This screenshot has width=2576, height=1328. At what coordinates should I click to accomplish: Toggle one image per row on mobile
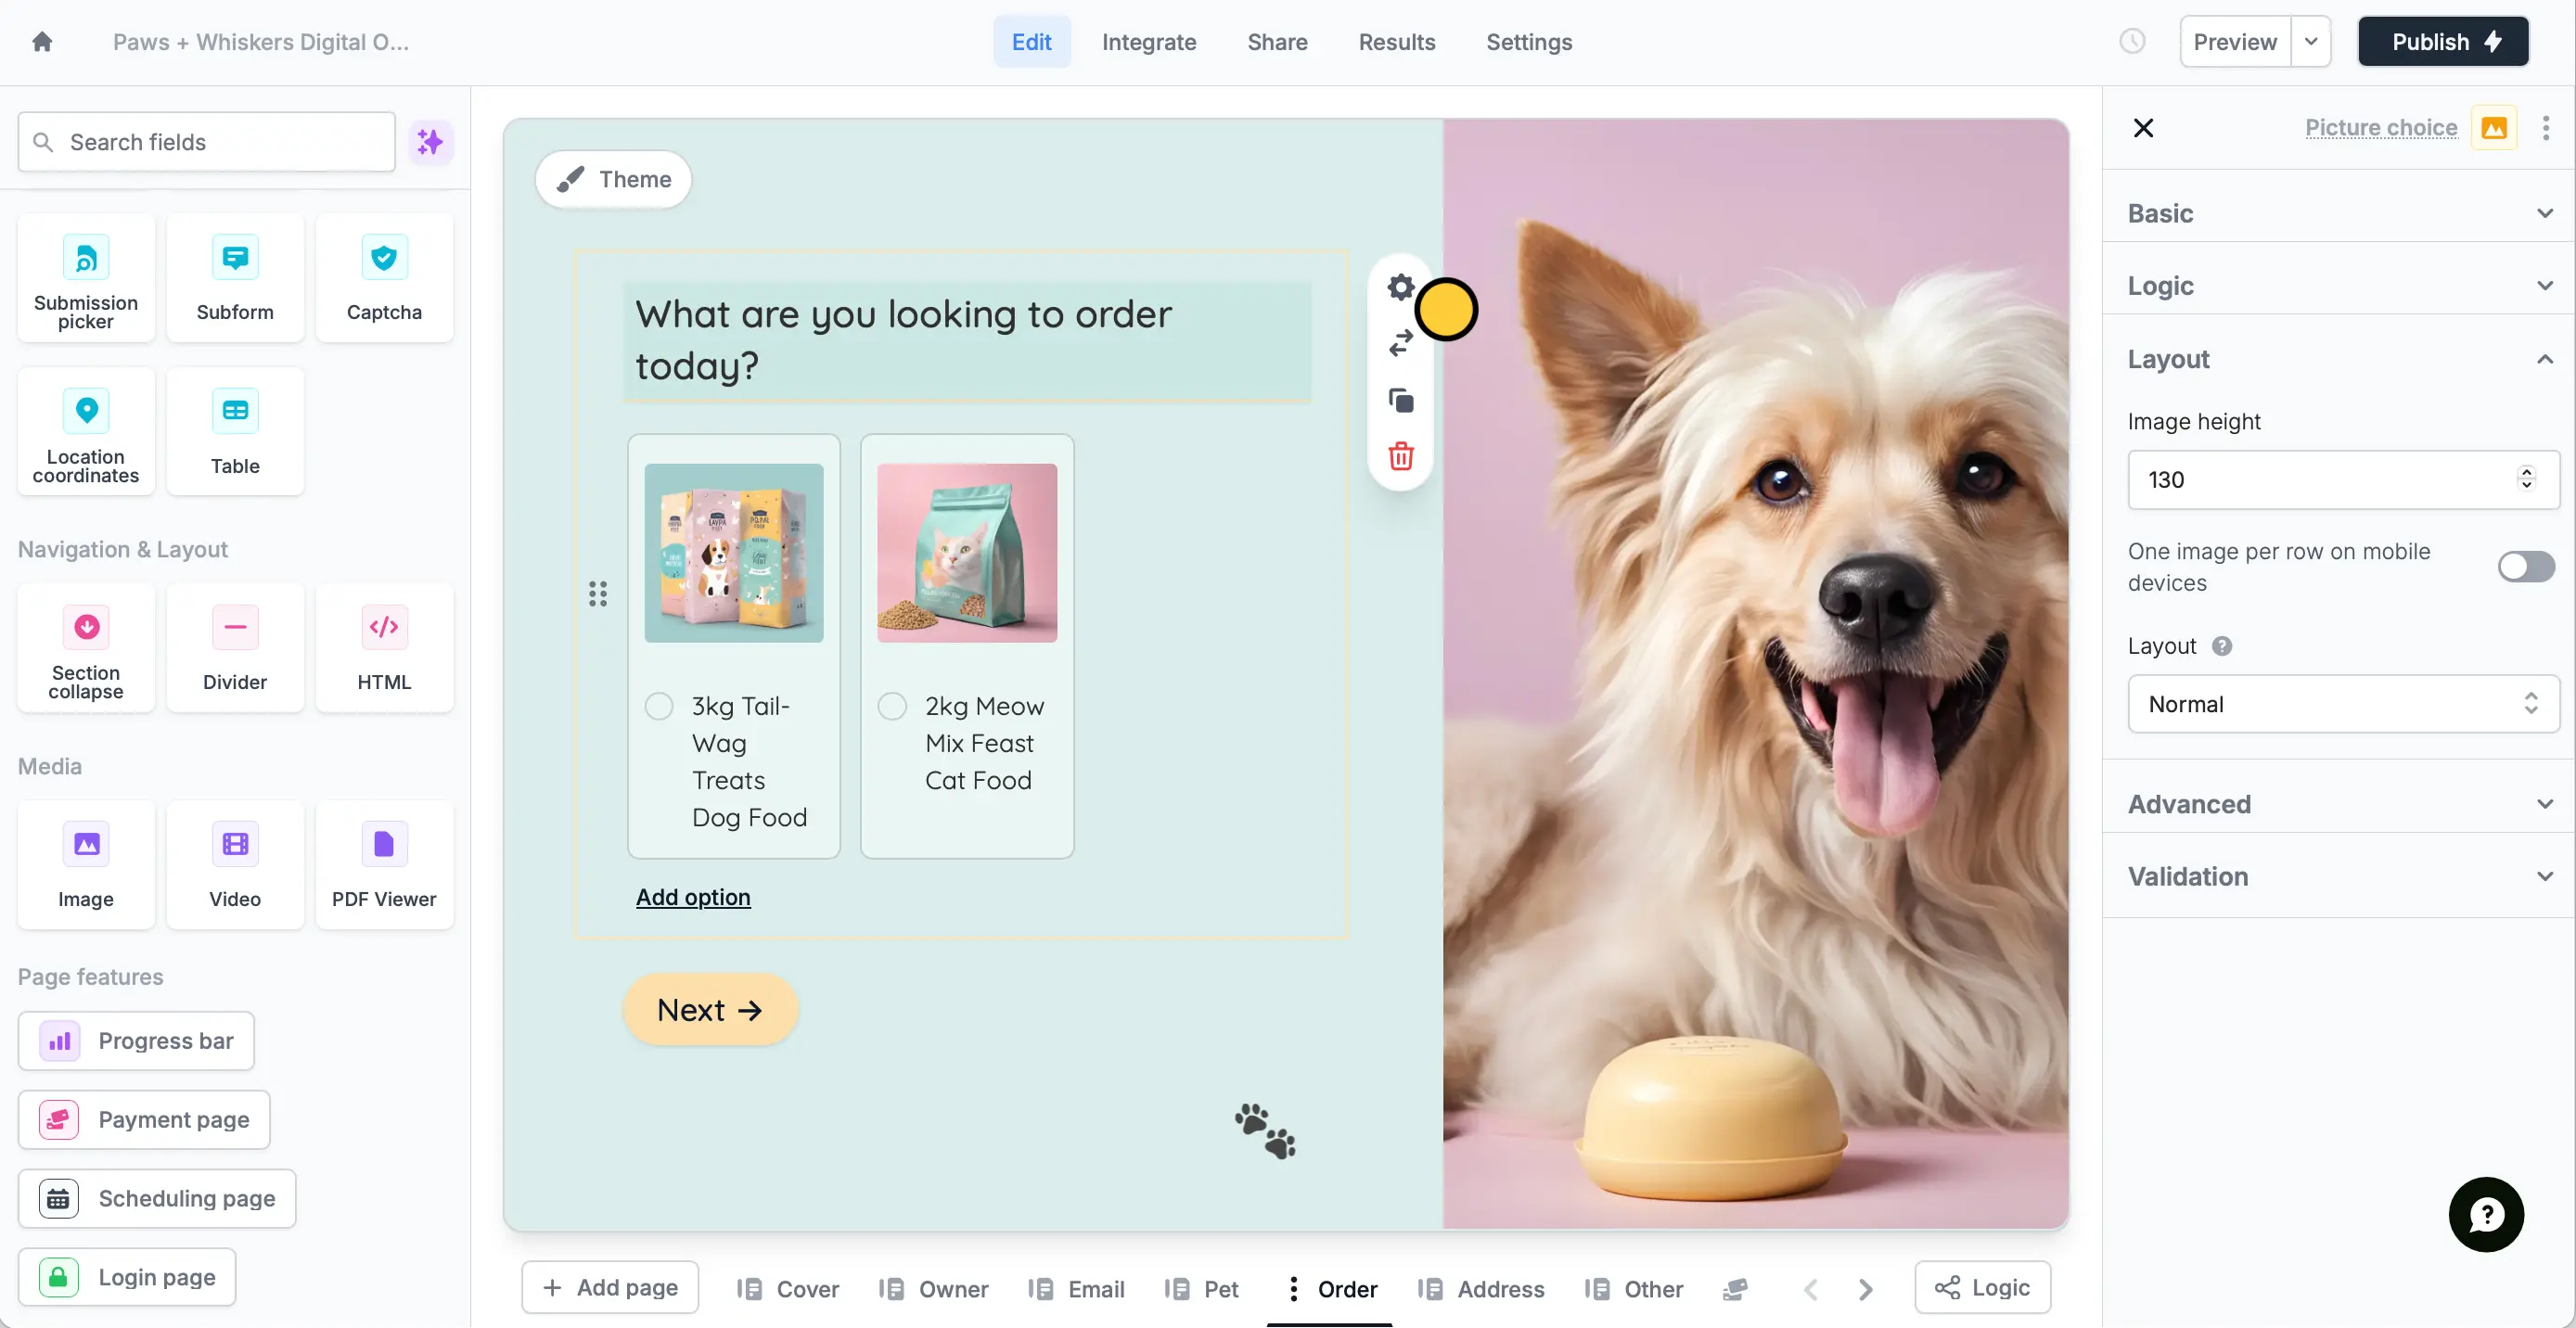(x=2525, y=567)
